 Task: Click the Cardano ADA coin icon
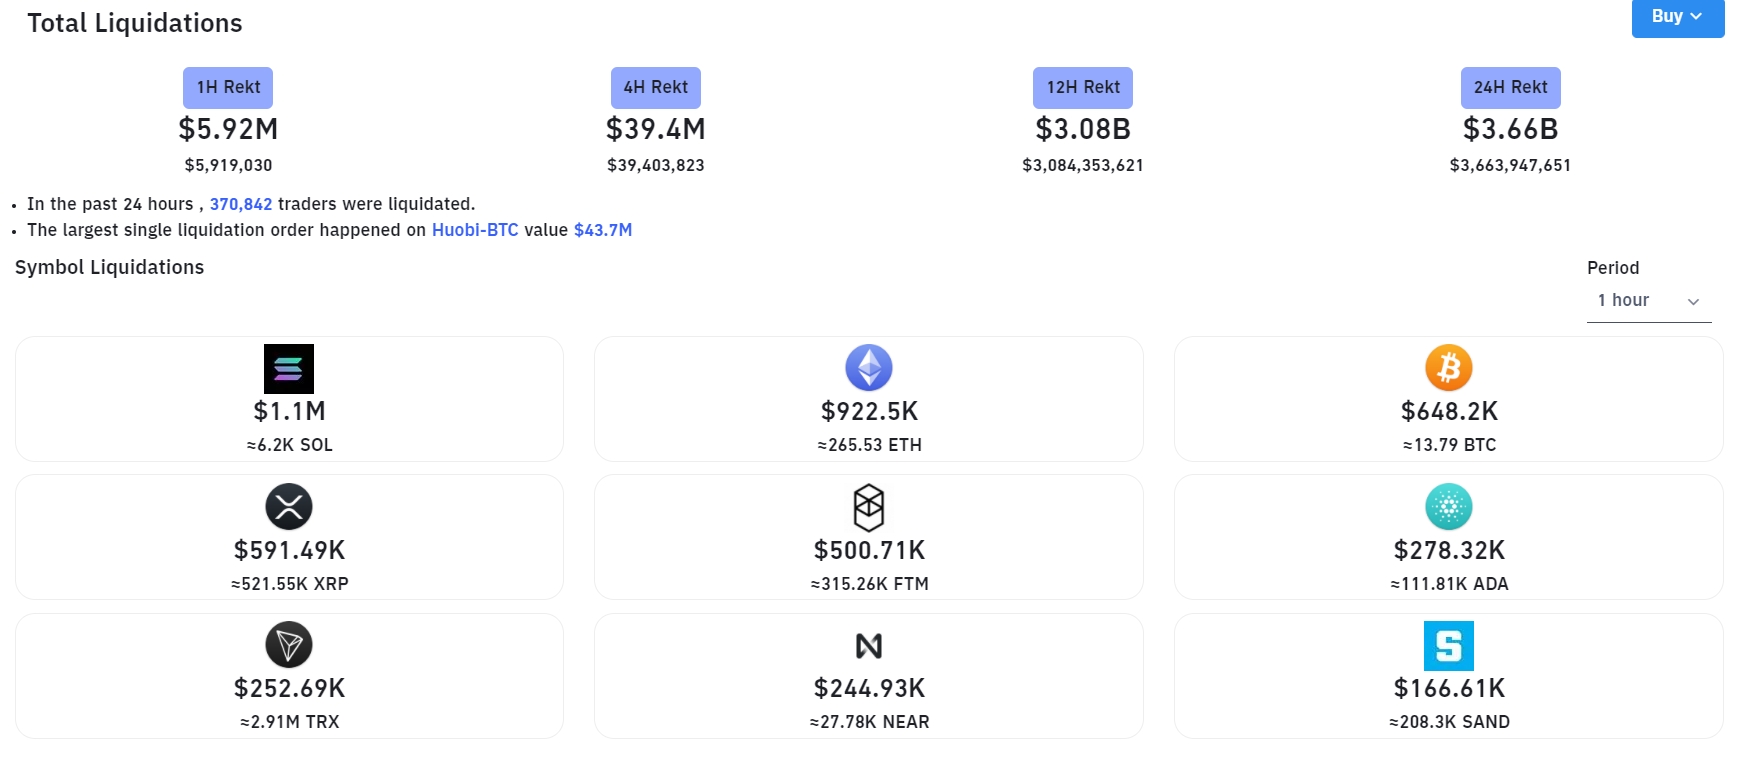coord(1449,507)
